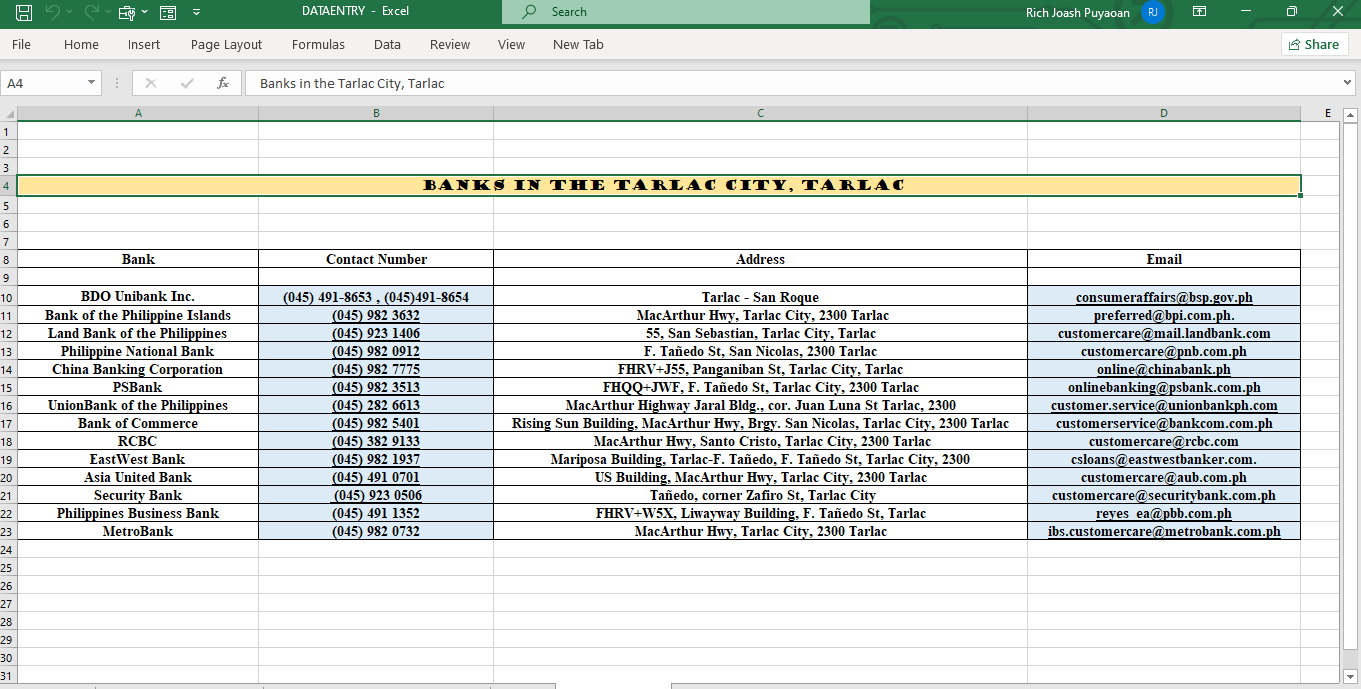Open the File menu
The height and width of the screenshot is (689, 1361).
tap(21, 44)
